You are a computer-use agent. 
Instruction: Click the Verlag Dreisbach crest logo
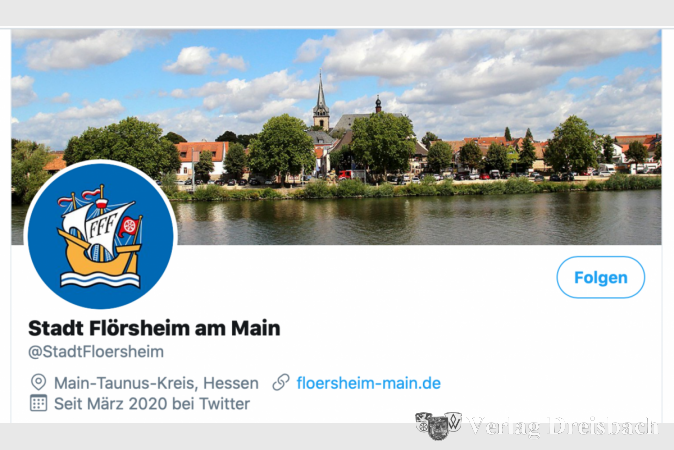point(438,426)
